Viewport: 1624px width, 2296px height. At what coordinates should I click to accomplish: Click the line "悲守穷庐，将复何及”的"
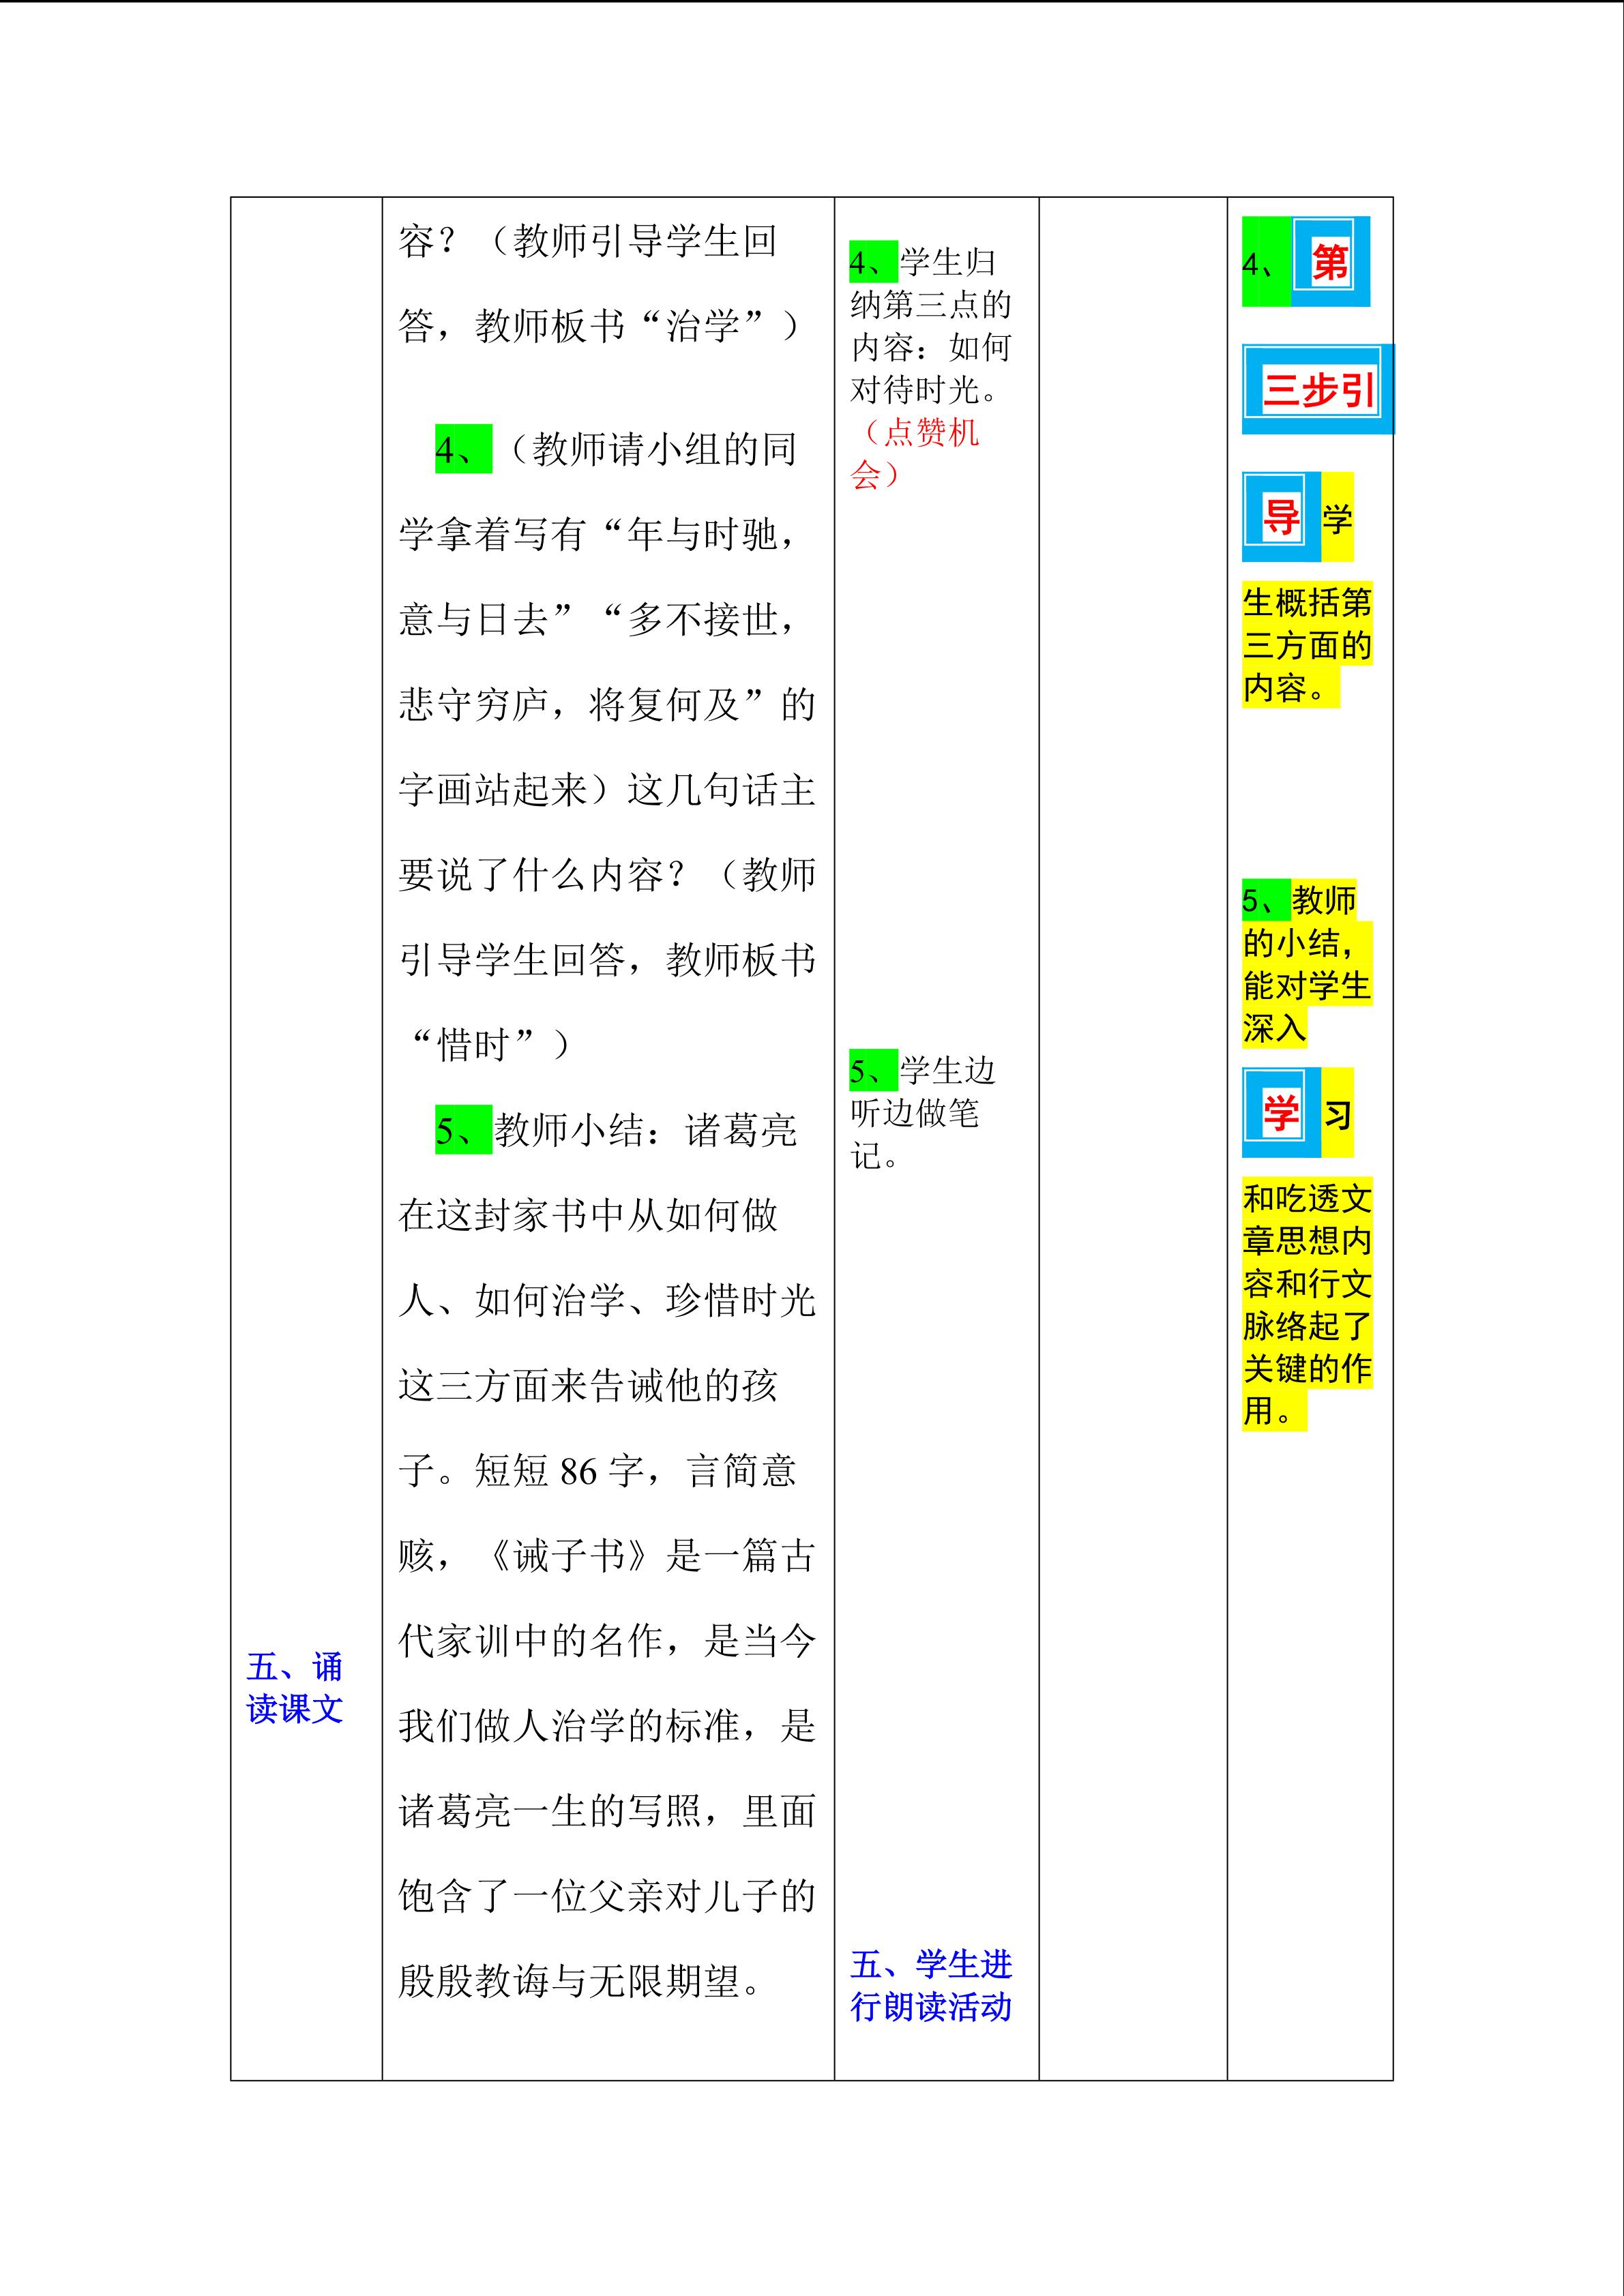click(x=607, y=705)
